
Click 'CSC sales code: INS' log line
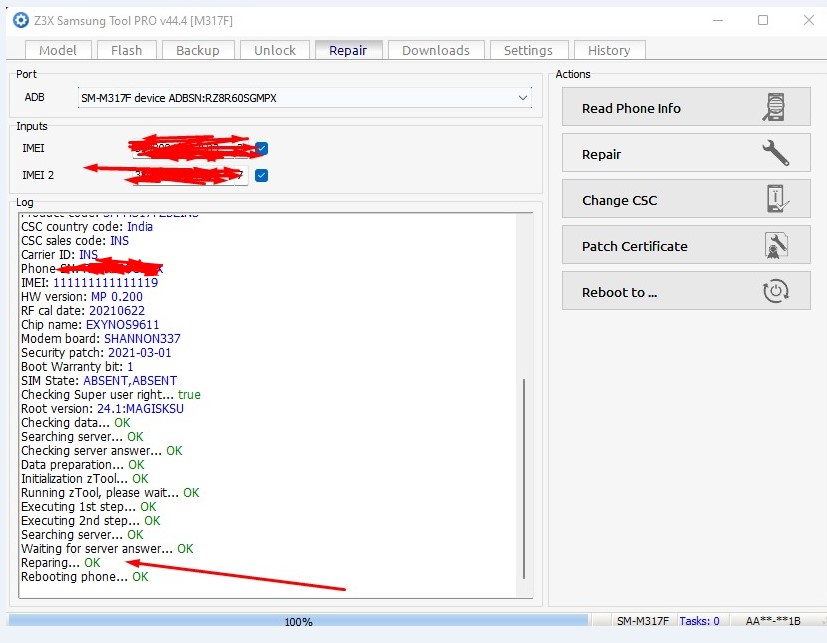pos(75,241)
